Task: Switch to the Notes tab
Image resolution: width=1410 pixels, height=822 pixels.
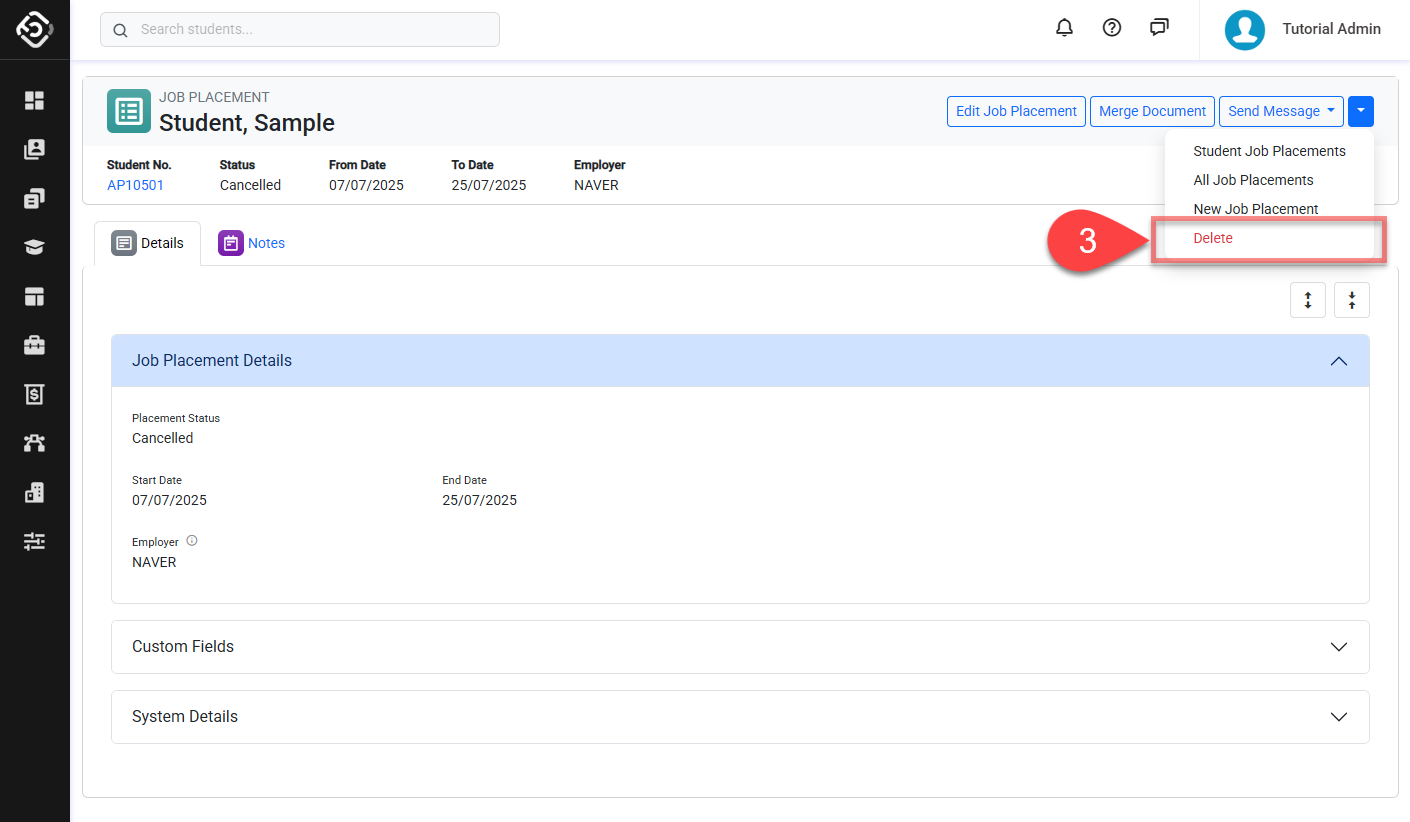Action: (252, 243)
